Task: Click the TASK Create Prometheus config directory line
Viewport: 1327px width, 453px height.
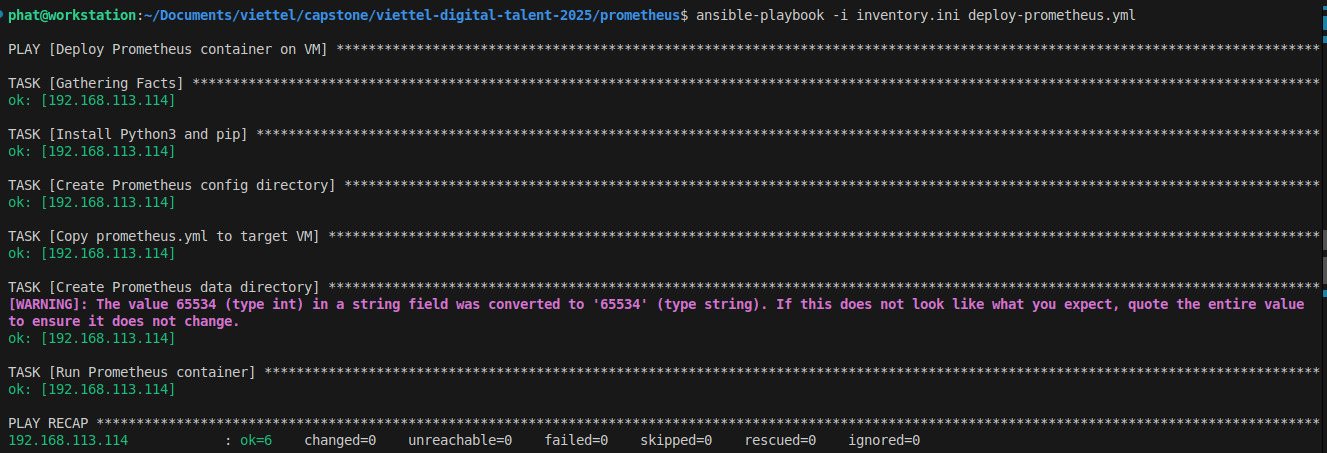Action: click(663, 185)
